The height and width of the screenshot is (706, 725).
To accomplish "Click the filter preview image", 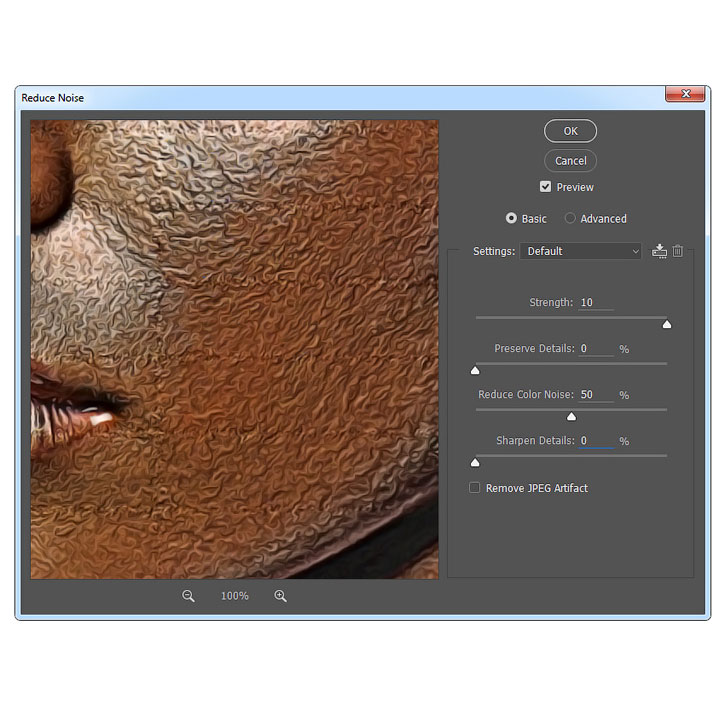I will click(x=234, y=350).
